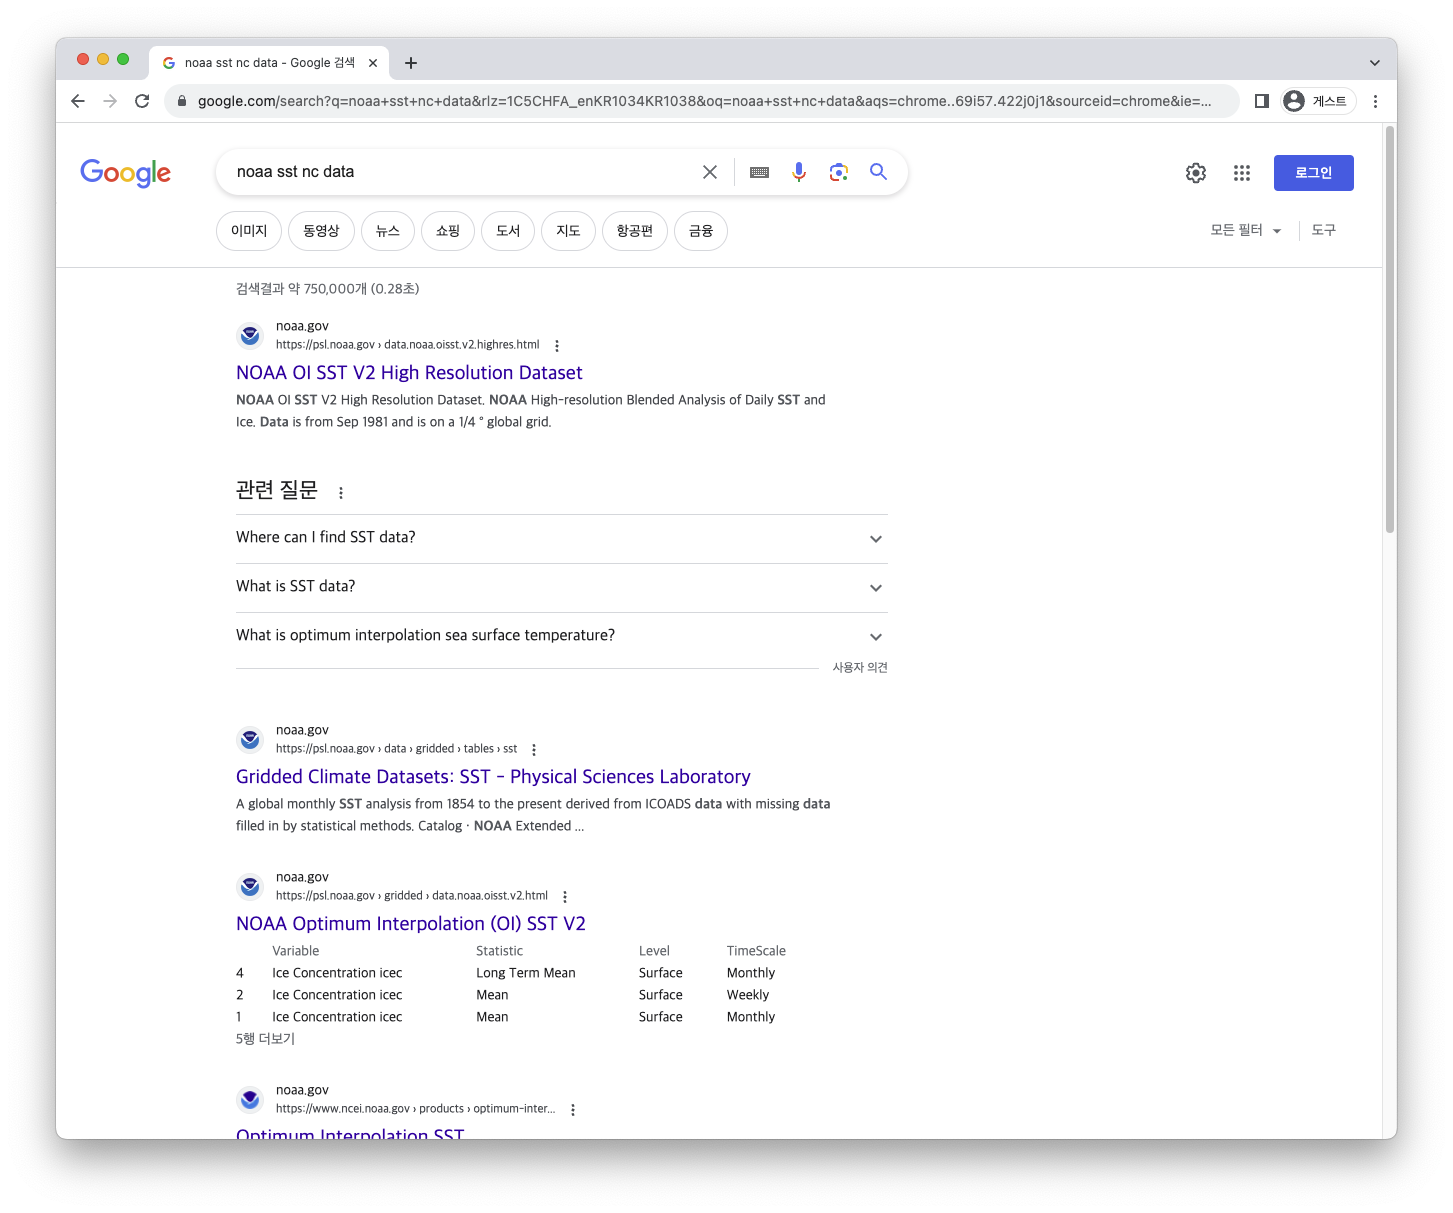This screenshot has width=1453, height=1213.
Task: Click NOAA favicon of Gridded Climate Datasets result
Action: (x=250, y=740)
